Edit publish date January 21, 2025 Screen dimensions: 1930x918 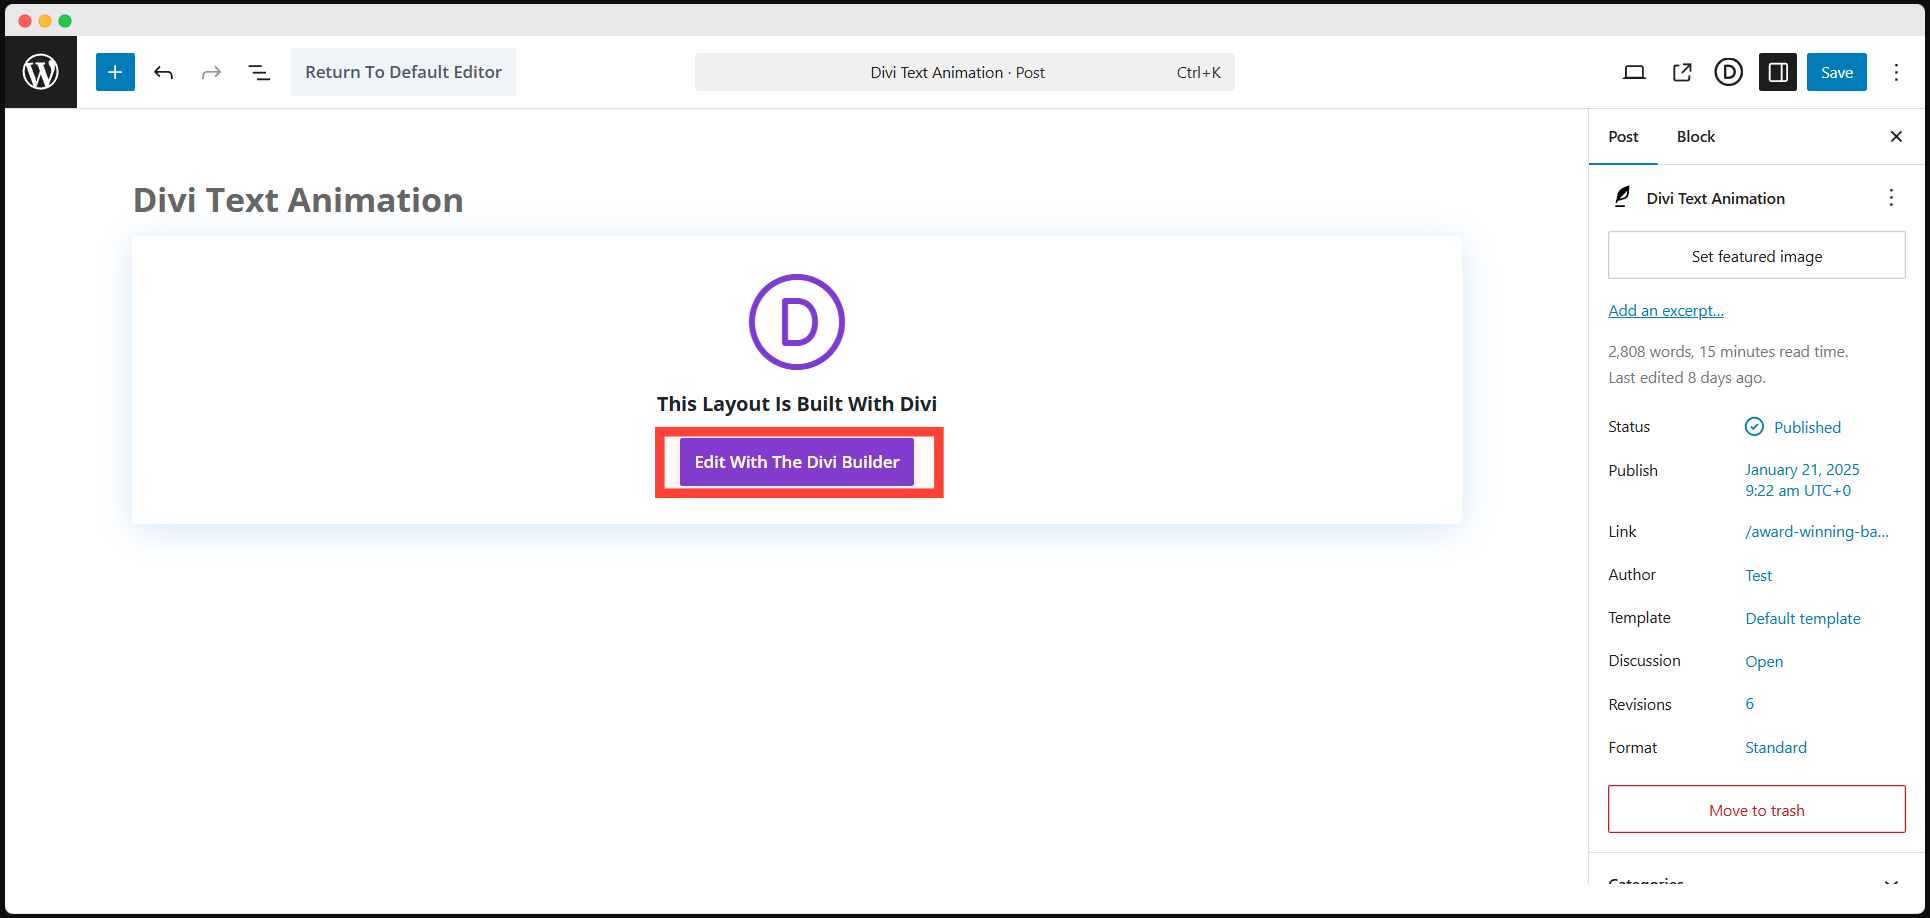pyautogui.click(x=1802, y=480)
